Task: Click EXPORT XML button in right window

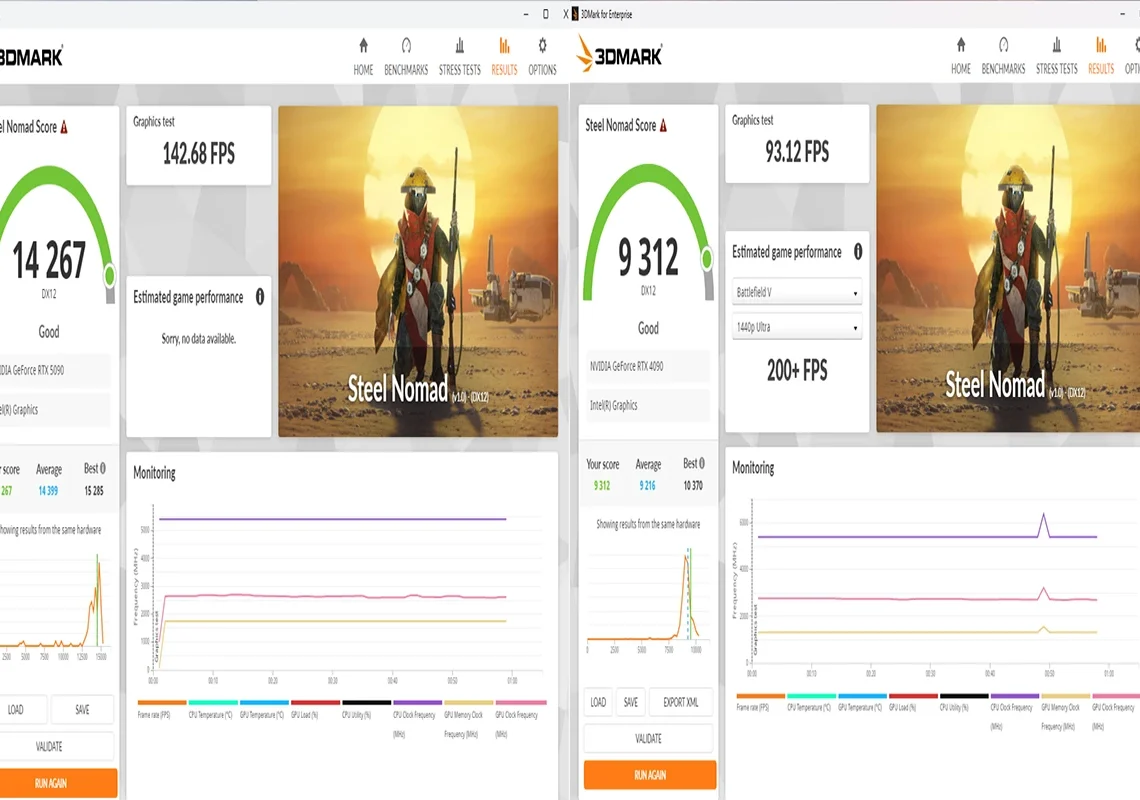Action: [x=681, y=702]
